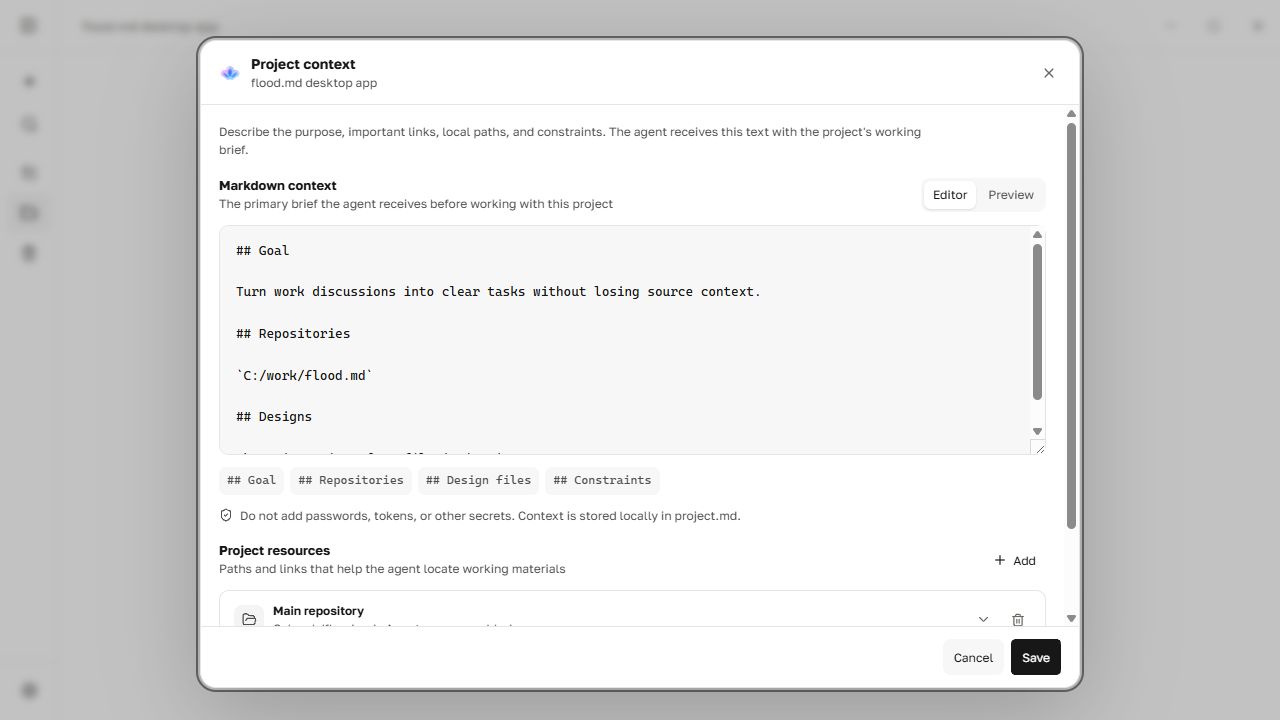Switch to the Editor tab

point(949,195)
